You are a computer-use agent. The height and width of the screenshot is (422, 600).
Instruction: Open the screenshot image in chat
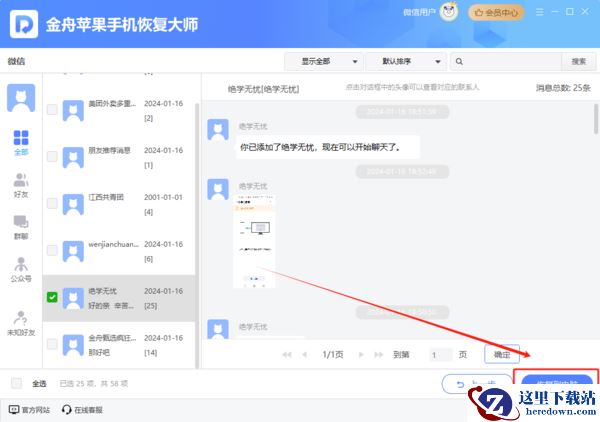(254, 241)
